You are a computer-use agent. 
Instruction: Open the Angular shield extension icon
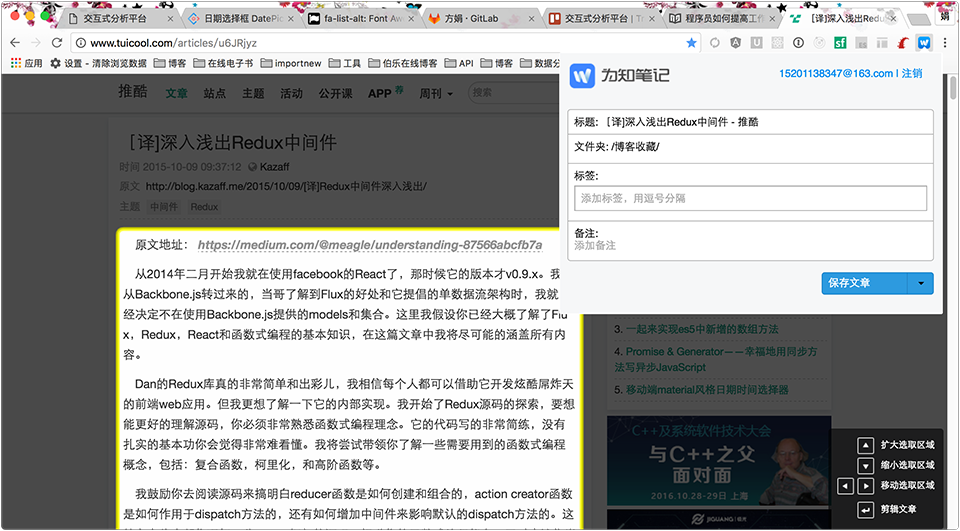coord(735,43)
